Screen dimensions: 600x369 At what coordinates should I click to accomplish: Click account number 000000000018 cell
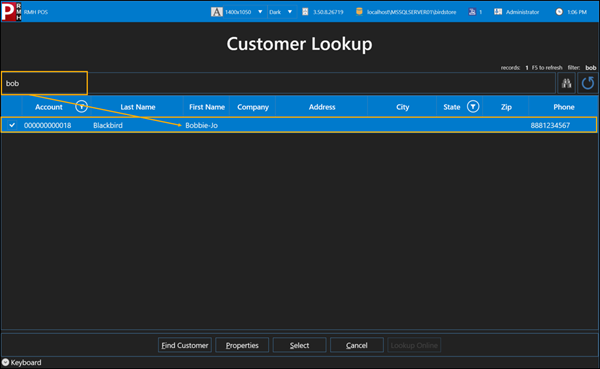point(47,125)
